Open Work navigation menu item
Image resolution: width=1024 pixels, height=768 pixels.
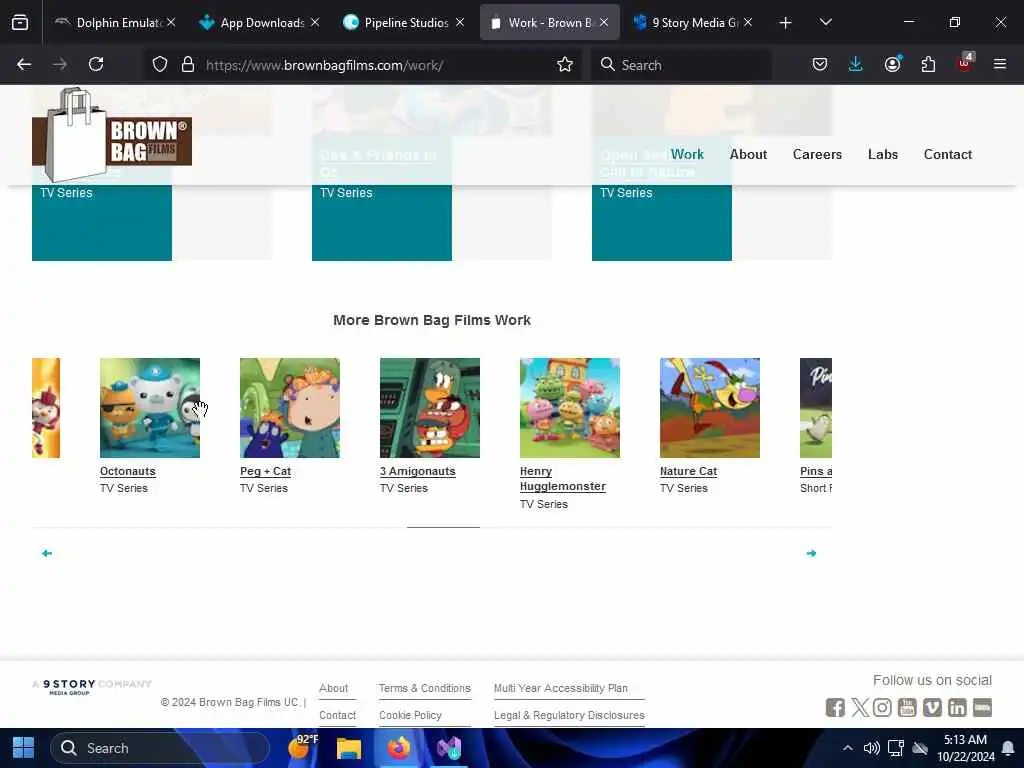pyautogui.click(x=687, y=154)
